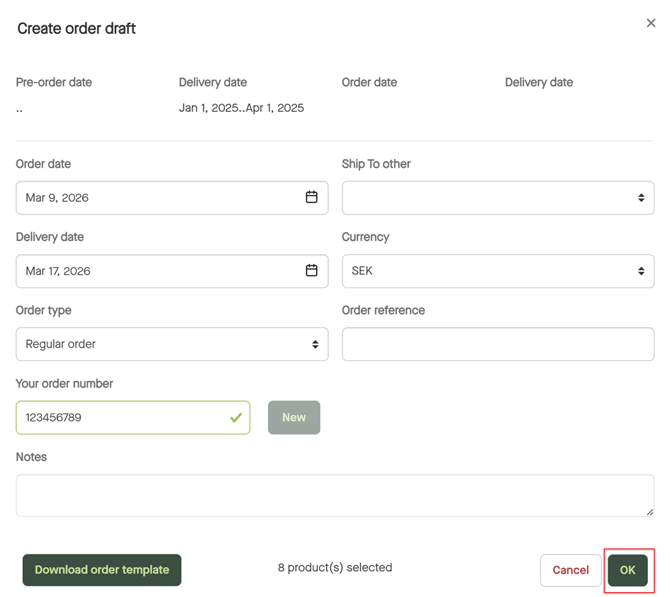Click the 8 product(s) selected text
670x597 pixels.
point(335,568)
